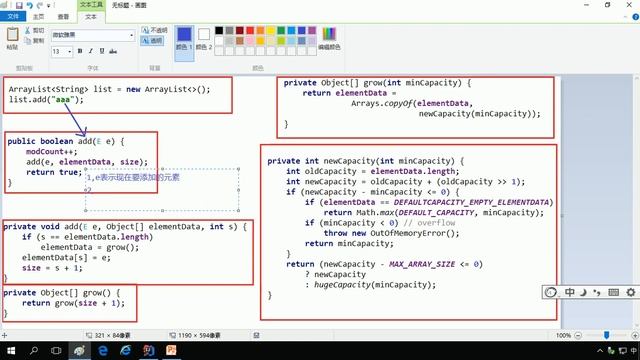
Task: Click zoom in plus button in status bar
Action: point(635,336)
